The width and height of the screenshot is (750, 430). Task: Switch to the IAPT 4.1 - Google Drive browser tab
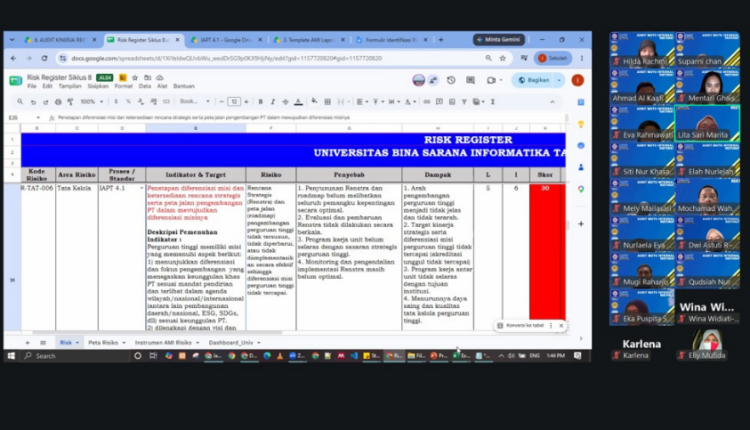point(226,40)
